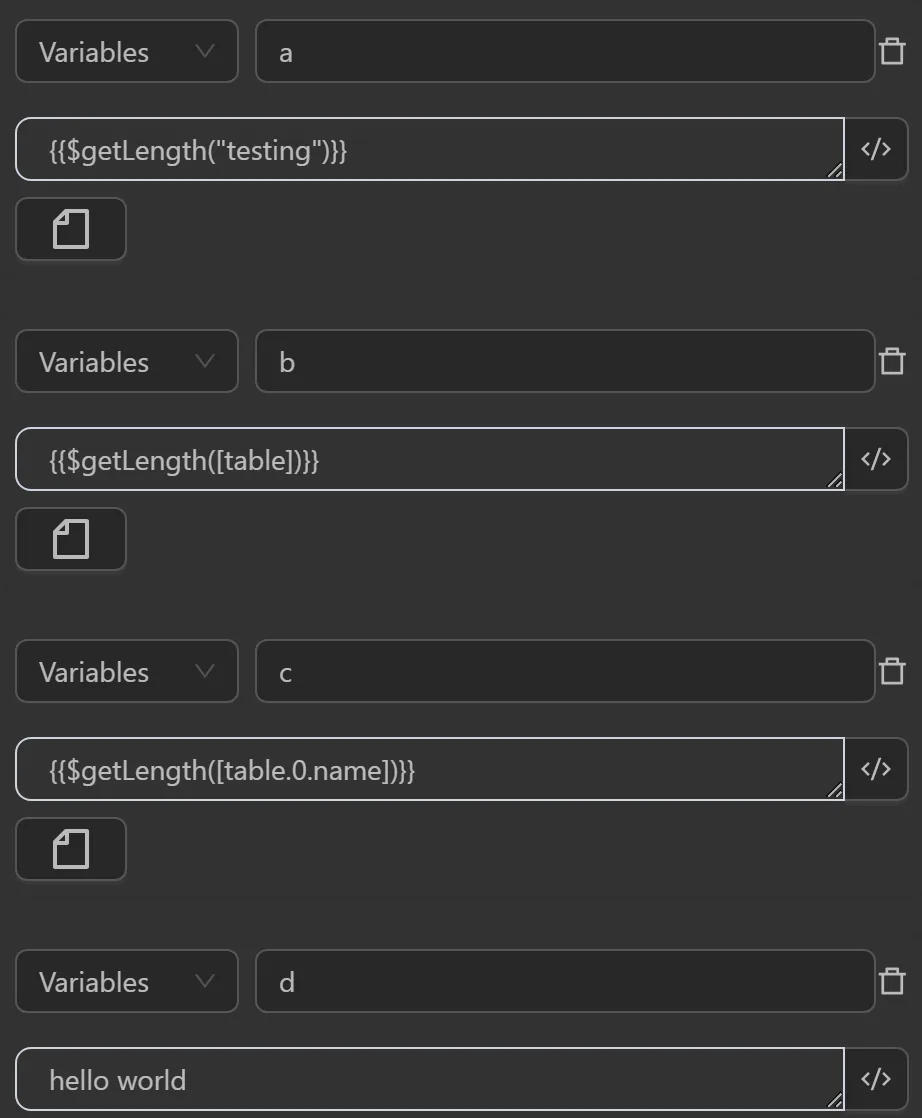Open Variables dropdown for variable a
This screenshot has width=922, height=1118.
click(127, 51)
